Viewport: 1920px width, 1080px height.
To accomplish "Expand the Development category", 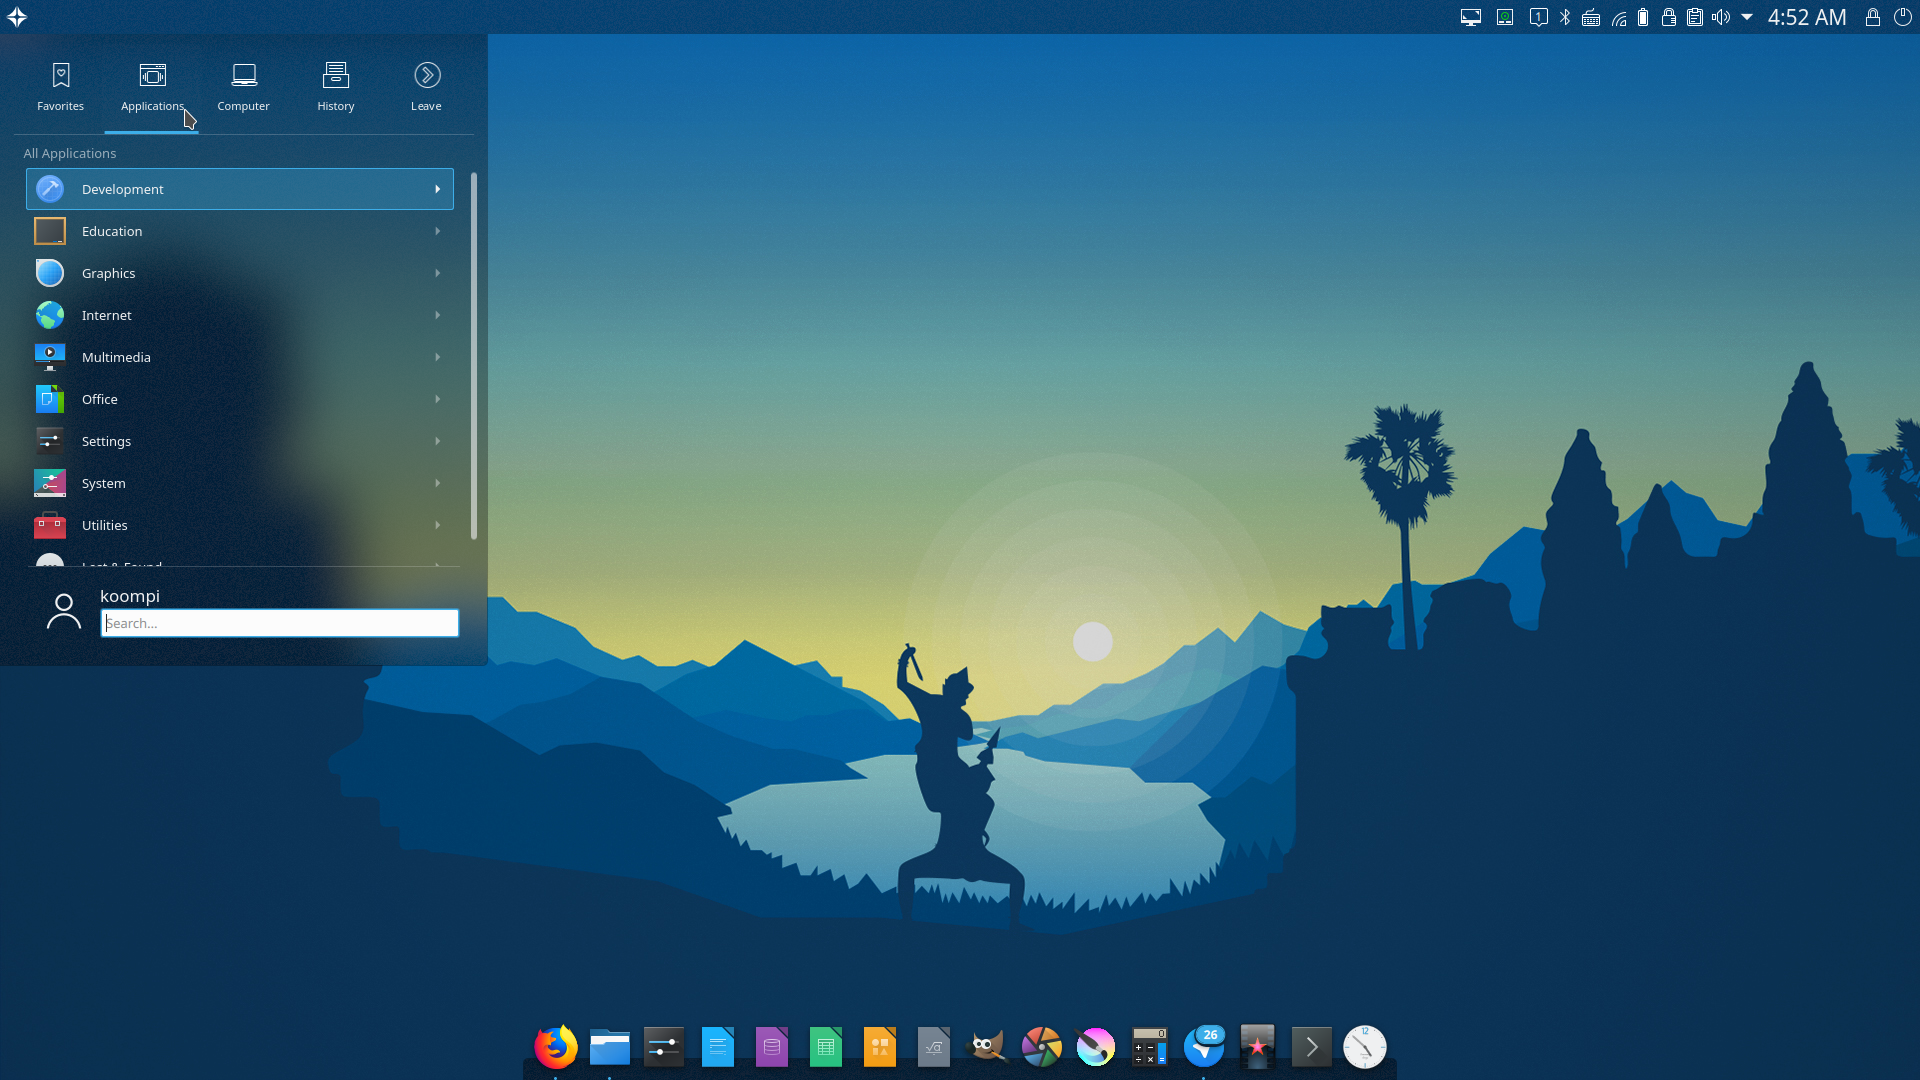I will pos(240,189).
